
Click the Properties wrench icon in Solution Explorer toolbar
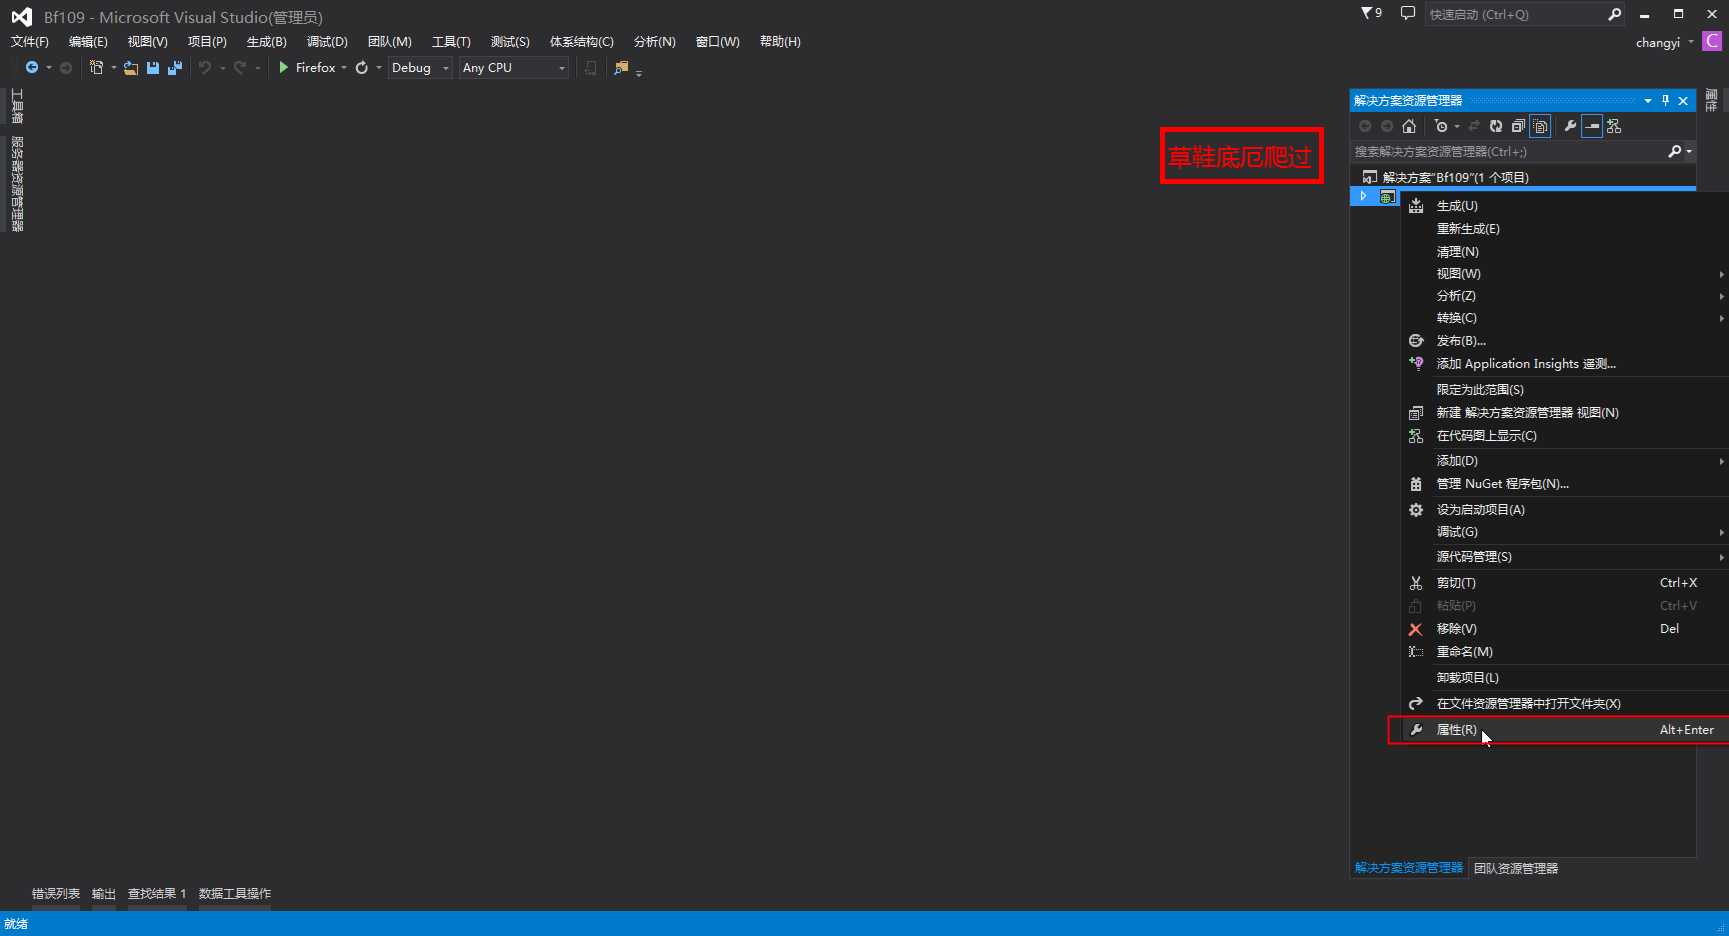click(x=1570, y=126)
